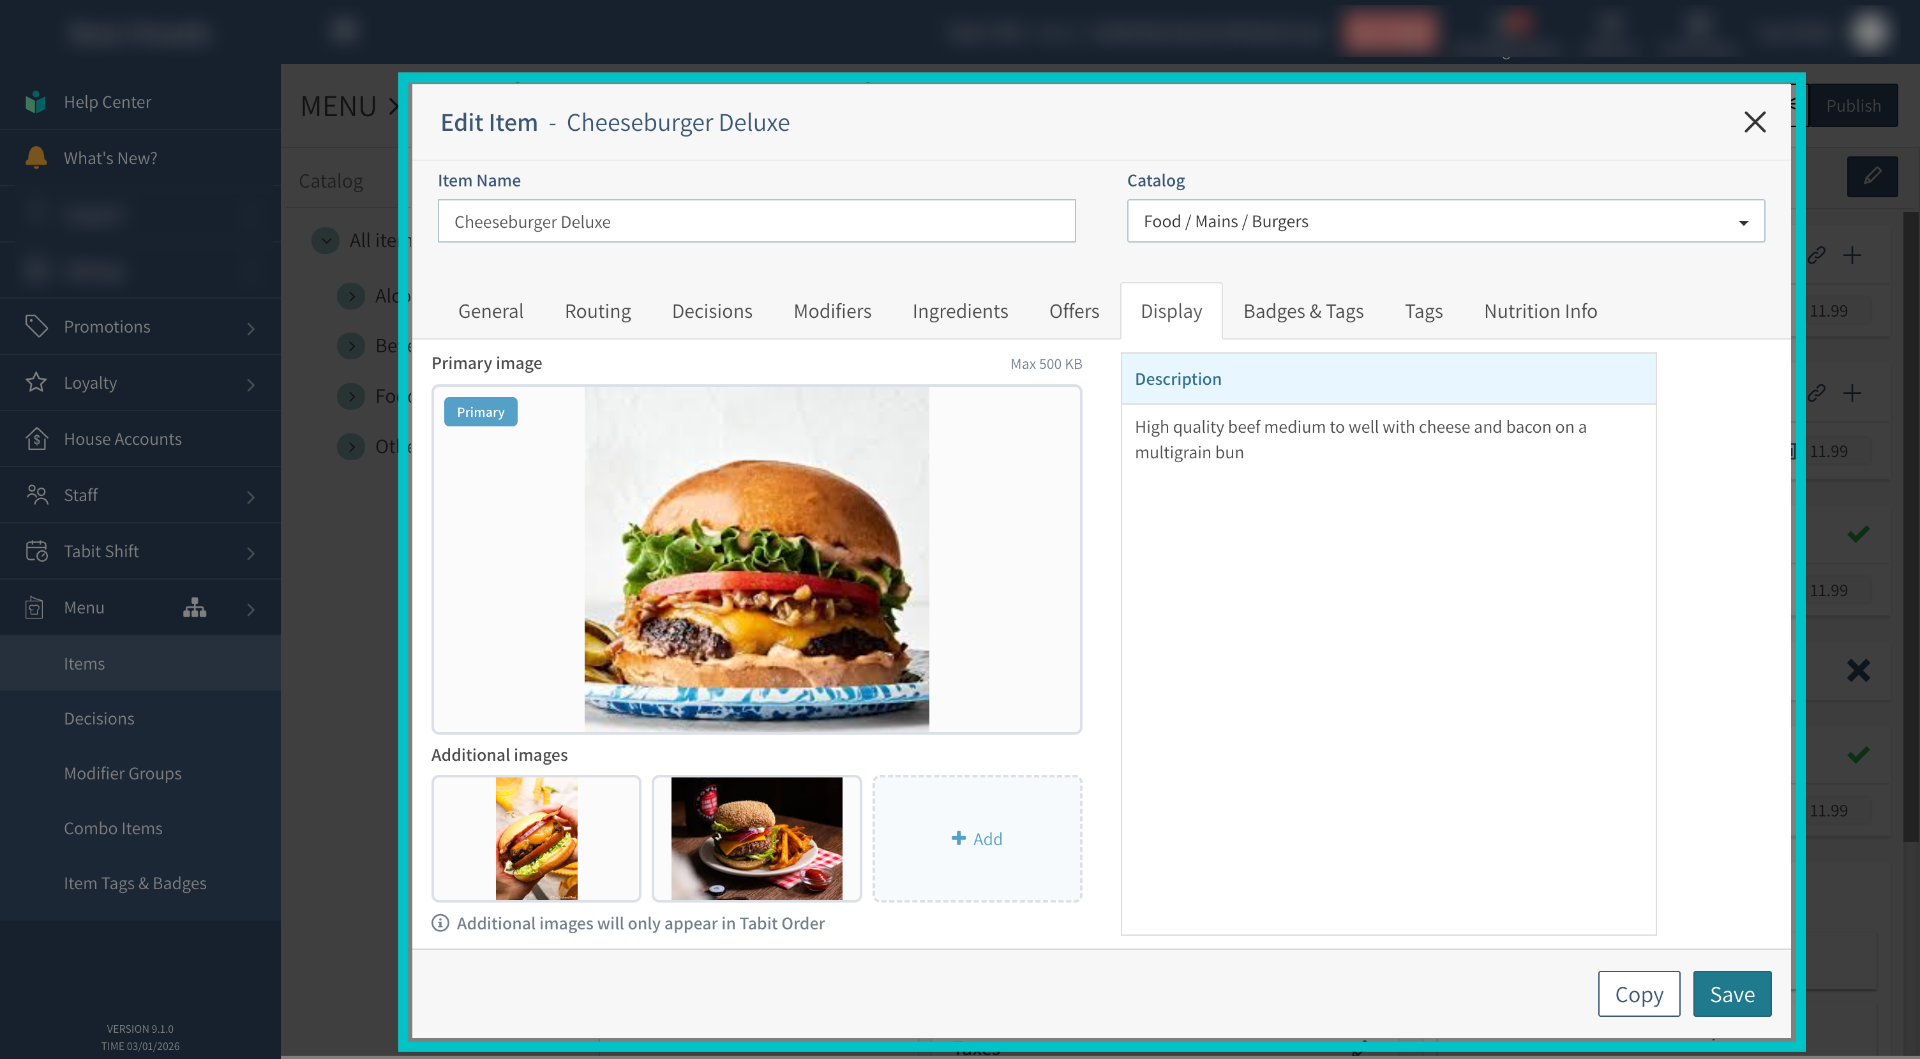The width and height of the screenshot is (1920, 1059).
Task: Click Add to upload additional image
Action: tap(977, 839)
